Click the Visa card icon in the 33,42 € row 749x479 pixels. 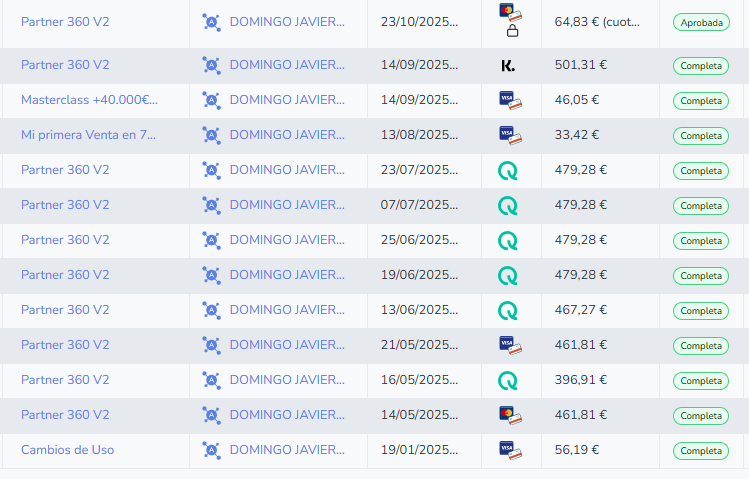tap(510, 135)
